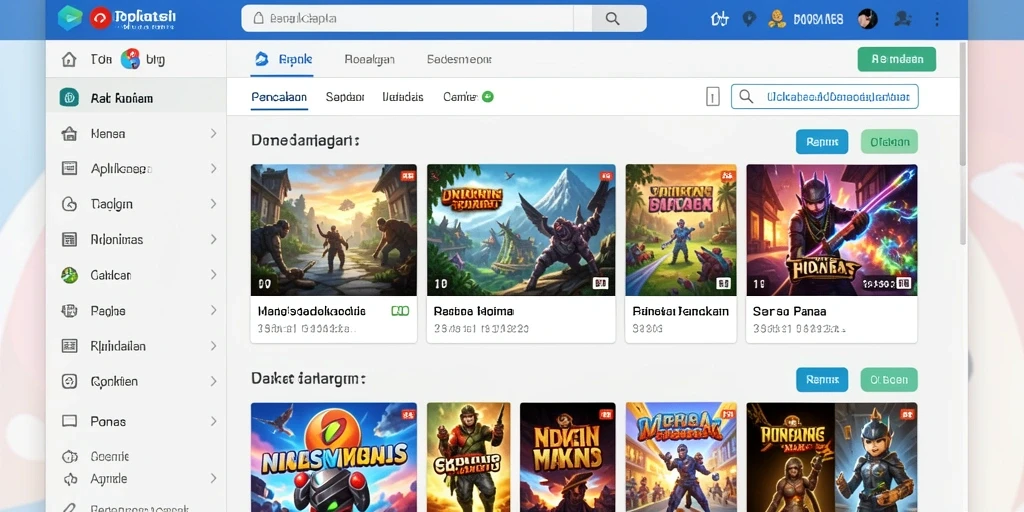This screenshot has width=1024, height=512.
Task: Click the icon beside Agmde
Action: pyautogui.click(x=69, y=479)
